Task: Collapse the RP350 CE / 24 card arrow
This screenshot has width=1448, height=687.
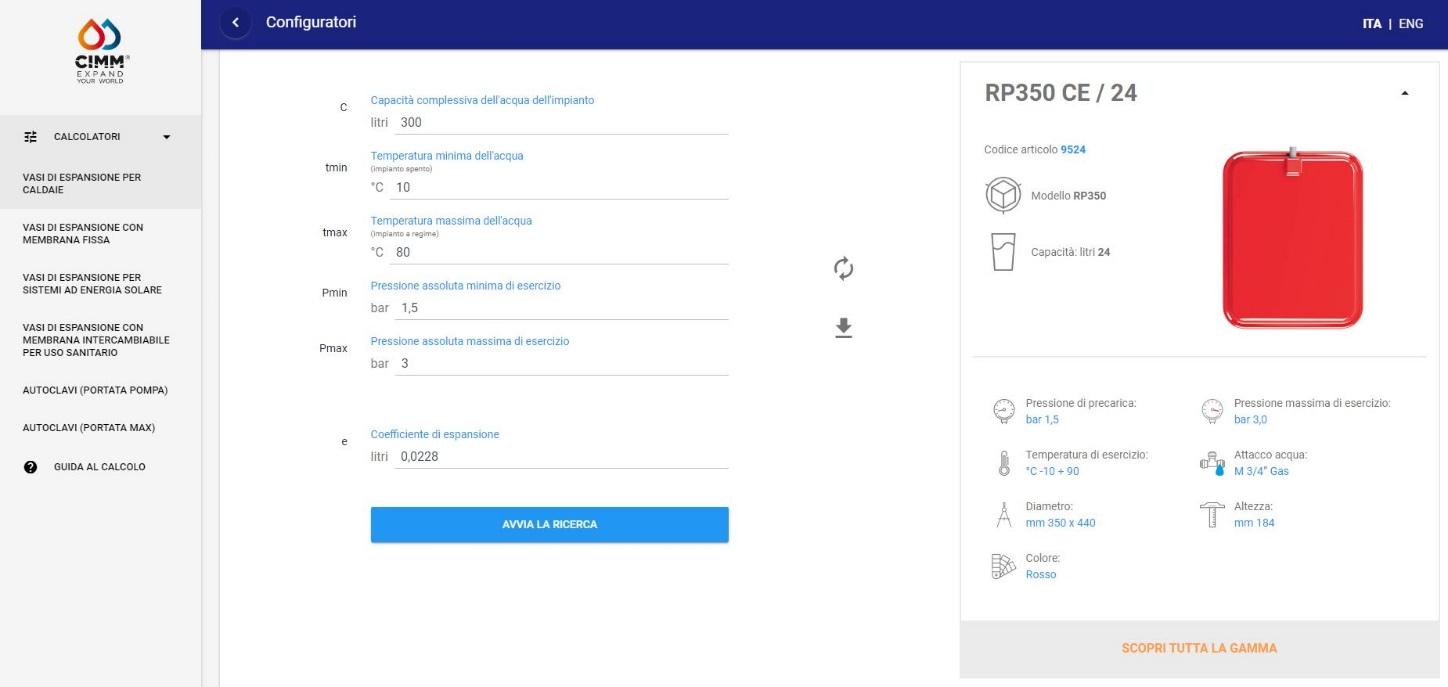Action: (1405, 94)
